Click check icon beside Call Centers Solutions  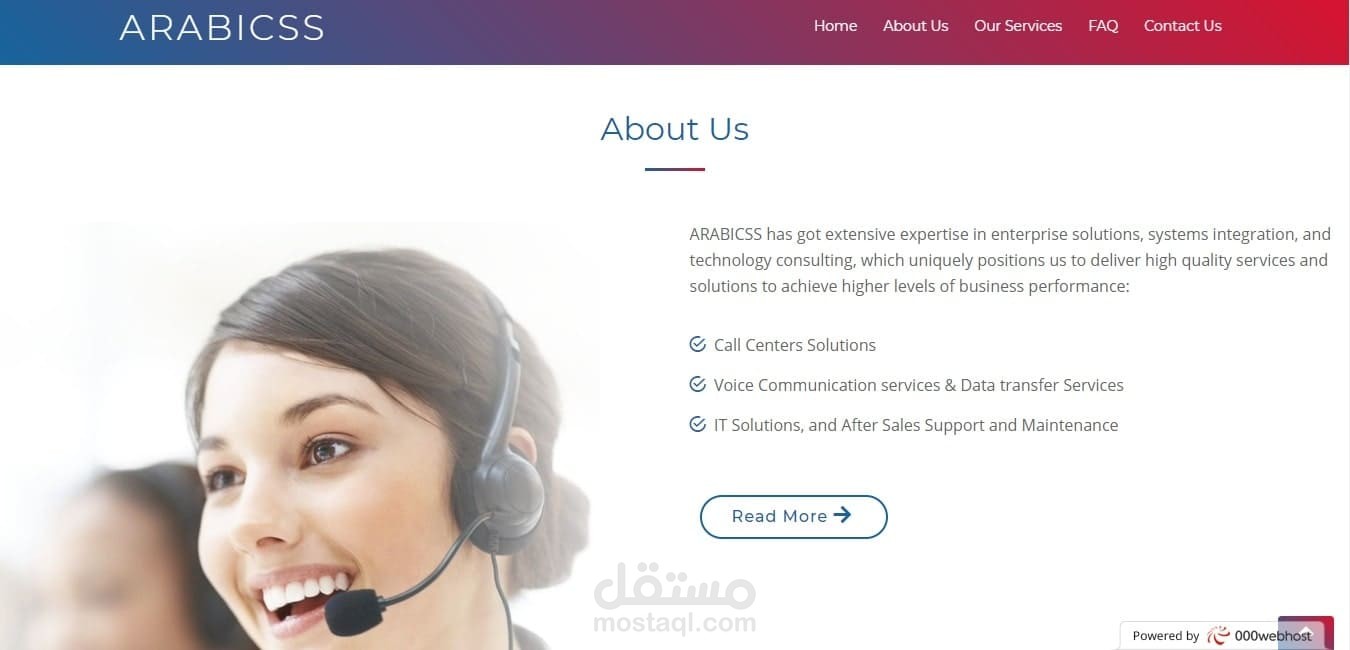coord(698,344)
